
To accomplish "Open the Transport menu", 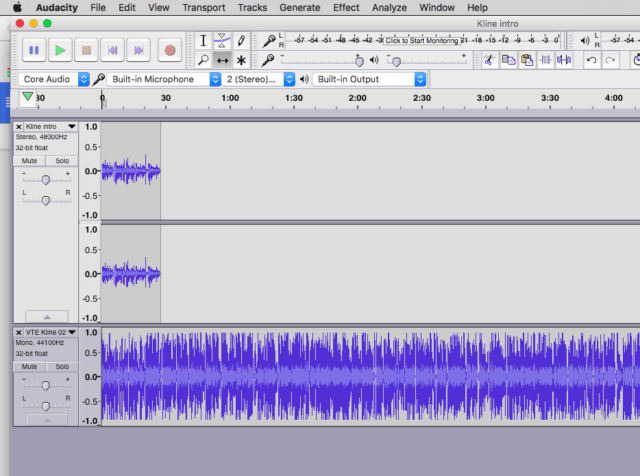I will (x=204, y=8).
